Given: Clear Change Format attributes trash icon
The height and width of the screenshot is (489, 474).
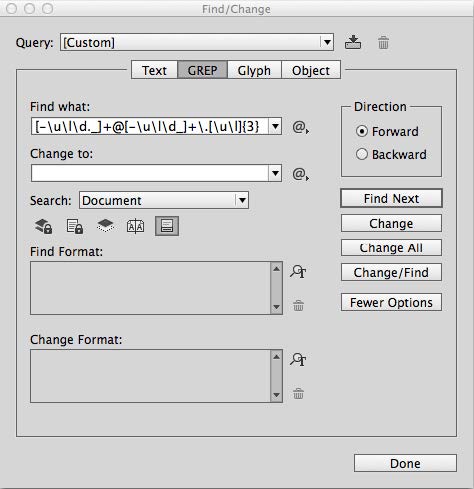Looking at the screenshot, I should tap(298, 394).
